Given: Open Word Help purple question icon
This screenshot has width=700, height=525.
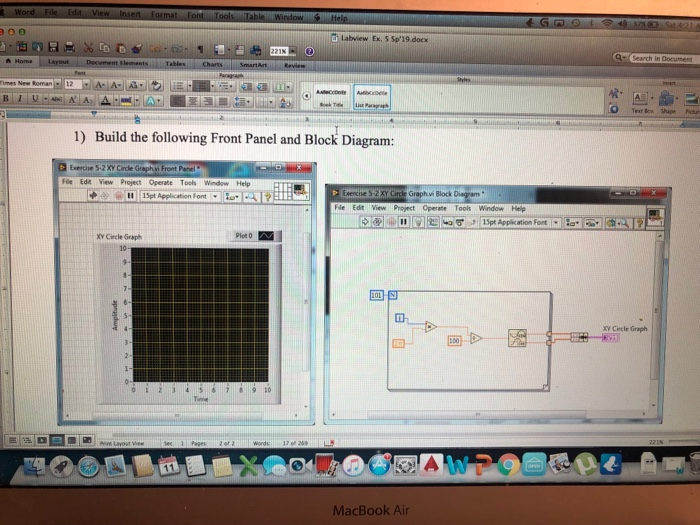Looking at the screenshot, I should pyautogui.click(x=309, y=51).
